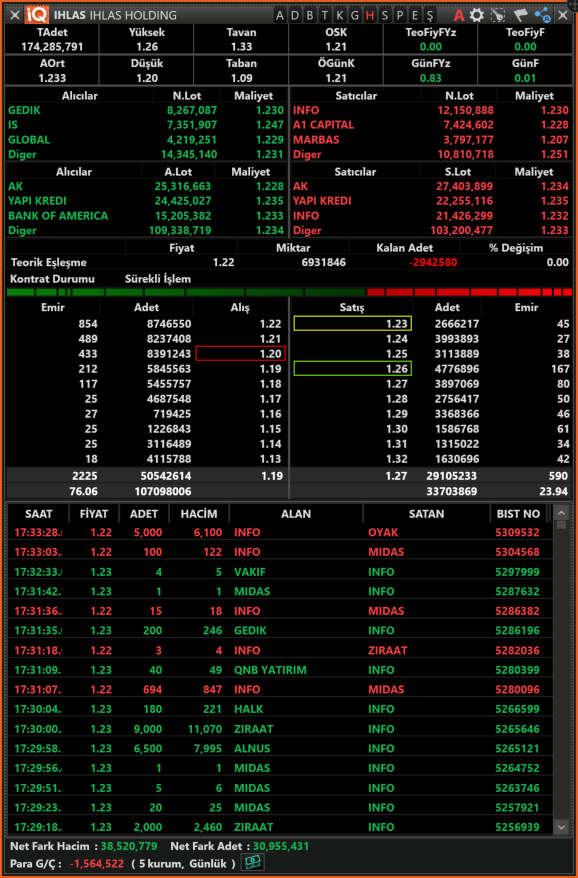This screenshot has width=578, height=878.
Task: Click the S.Lot column header
Action: click(x=458, y=172)
